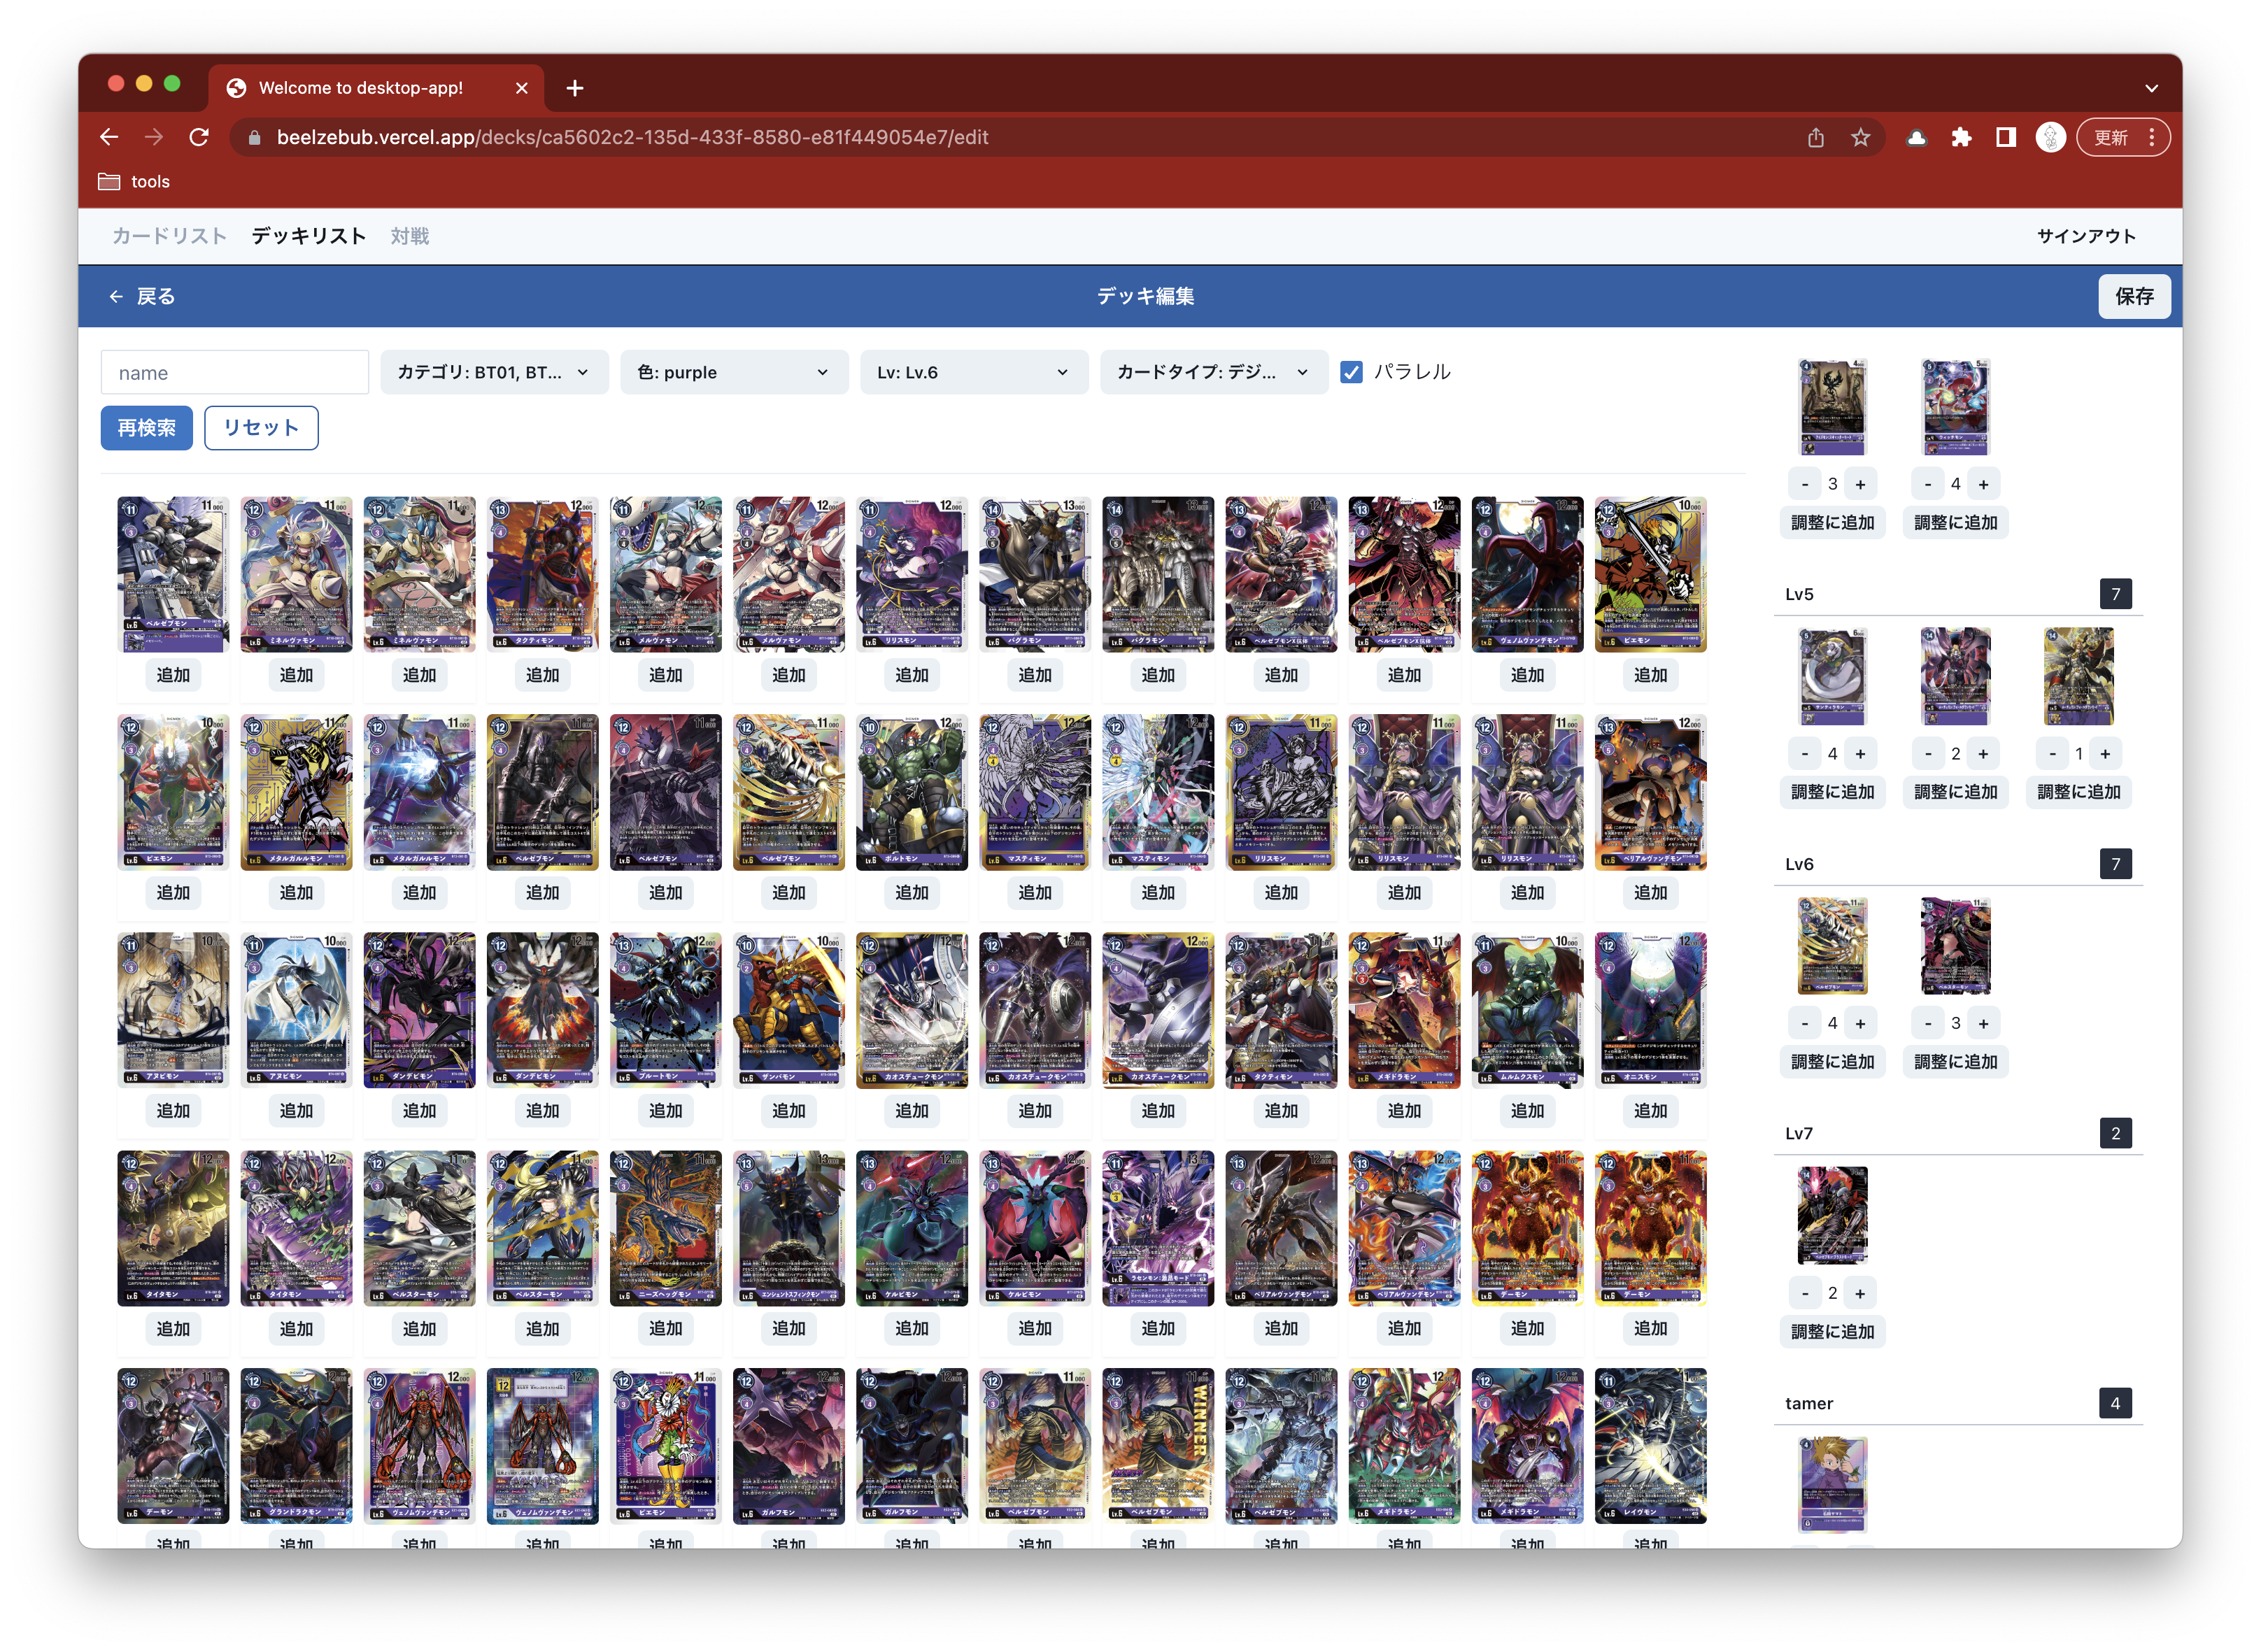
Task: Click the browser reload icon
Action: pos(199,137)
